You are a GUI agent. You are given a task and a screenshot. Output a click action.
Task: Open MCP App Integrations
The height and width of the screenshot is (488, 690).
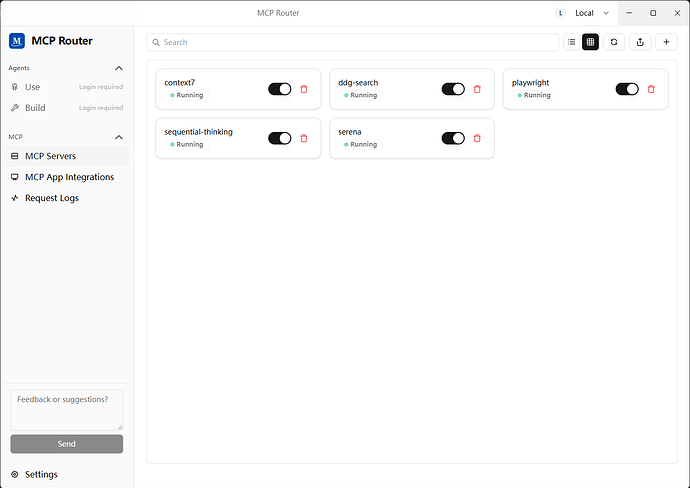[67, 177]
